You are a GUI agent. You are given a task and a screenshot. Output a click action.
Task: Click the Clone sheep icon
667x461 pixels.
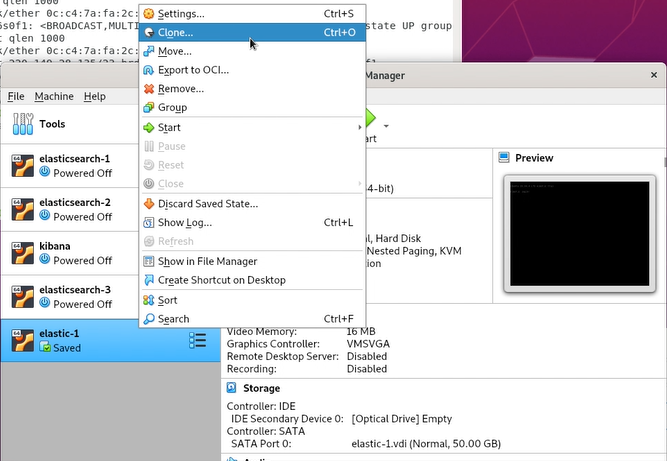(148, 32)
